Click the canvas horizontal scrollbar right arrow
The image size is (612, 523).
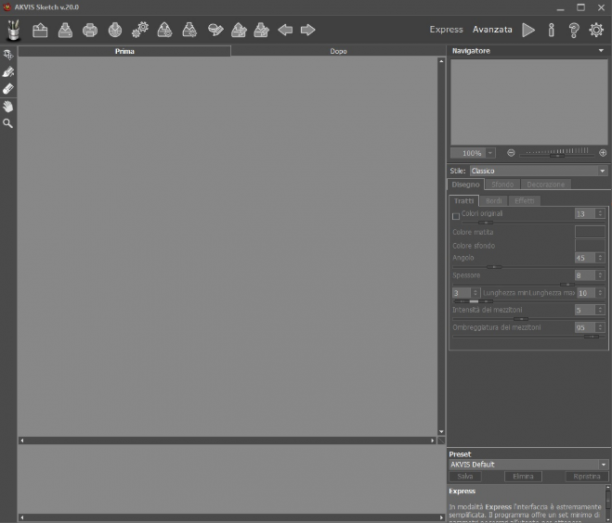pyautogui.click(x=432, y=440)
